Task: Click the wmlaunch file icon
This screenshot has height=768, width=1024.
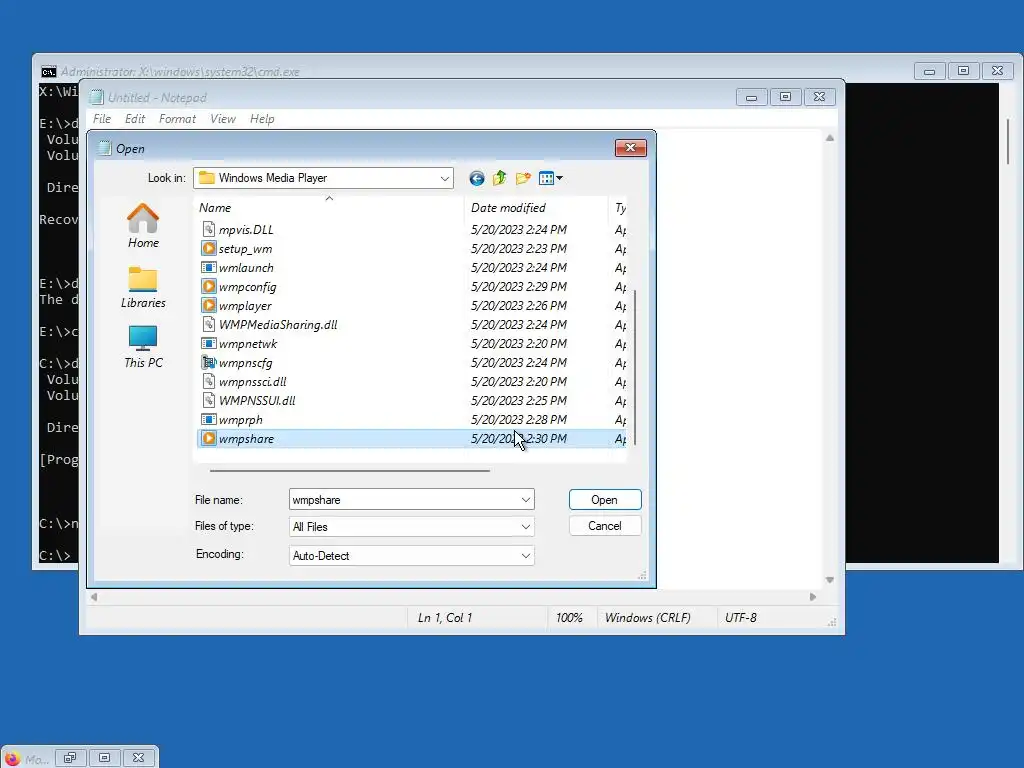Action: (208, 267)
